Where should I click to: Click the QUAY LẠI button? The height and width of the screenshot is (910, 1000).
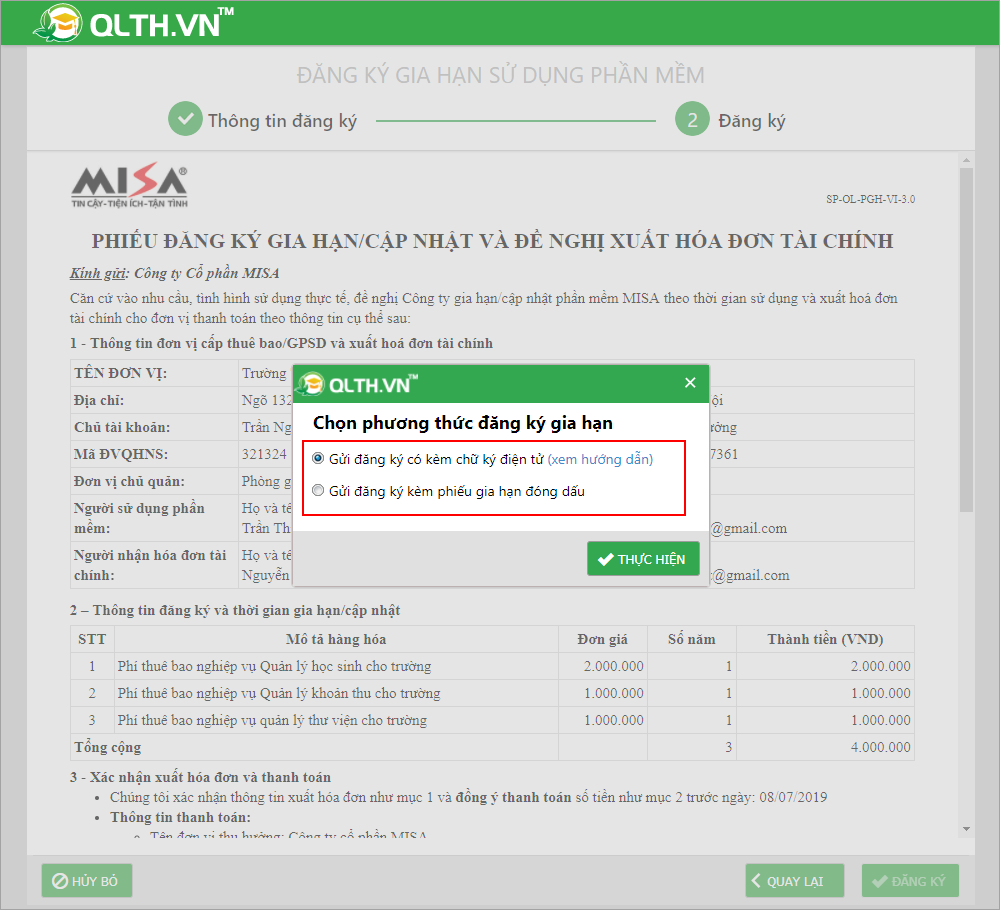point(795,881)
